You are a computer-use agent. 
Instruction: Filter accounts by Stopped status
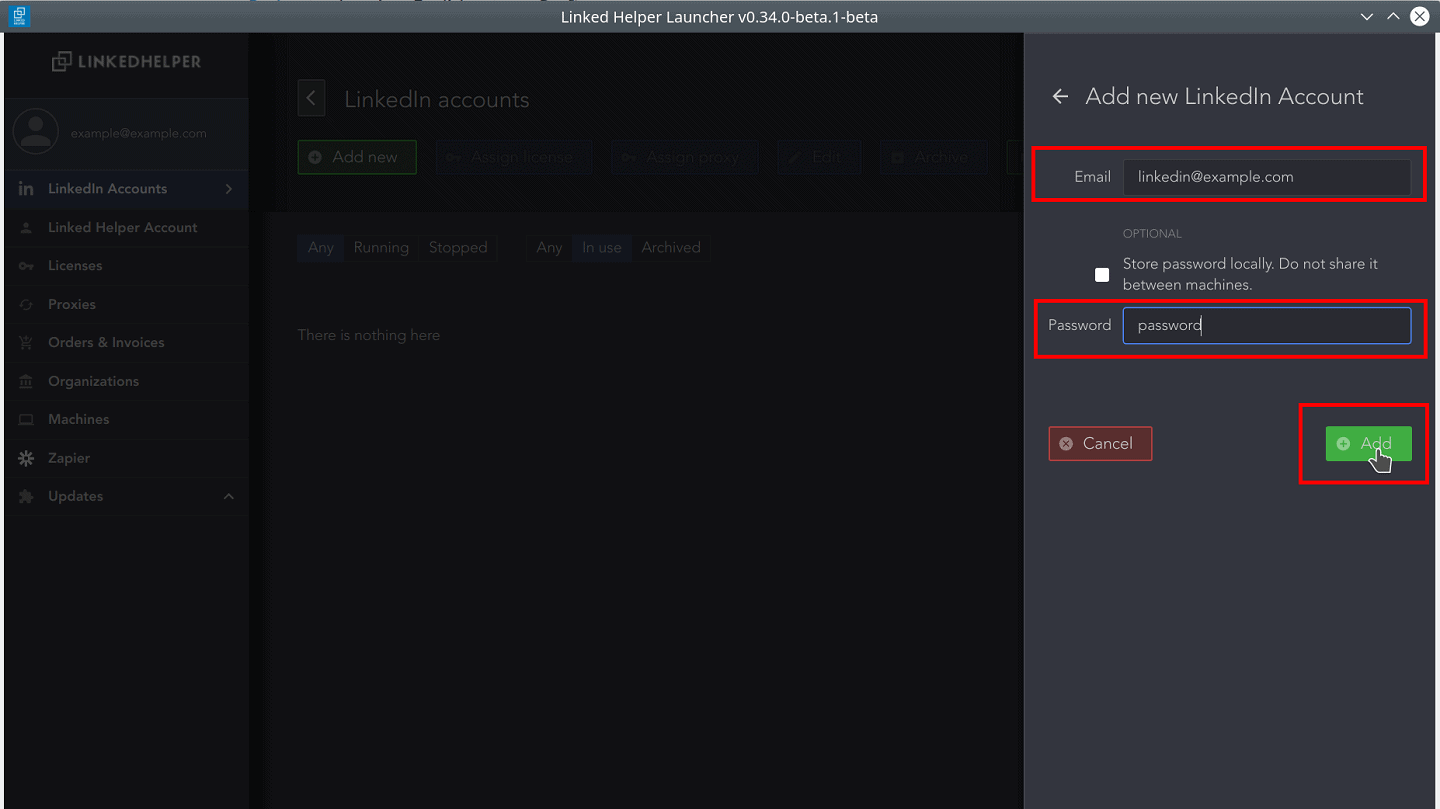click(x=458, y=248)
